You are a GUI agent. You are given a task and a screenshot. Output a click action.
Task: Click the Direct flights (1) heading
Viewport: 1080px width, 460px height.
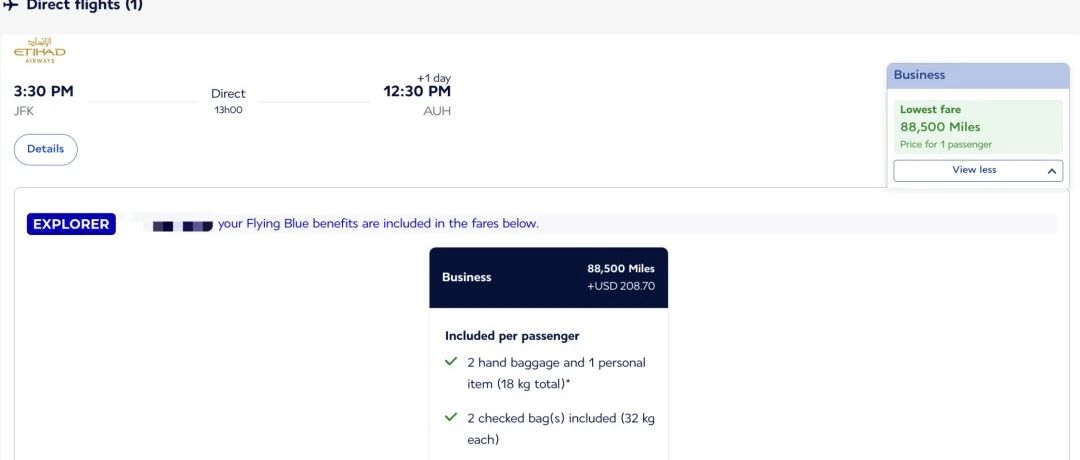coord(84,6)
